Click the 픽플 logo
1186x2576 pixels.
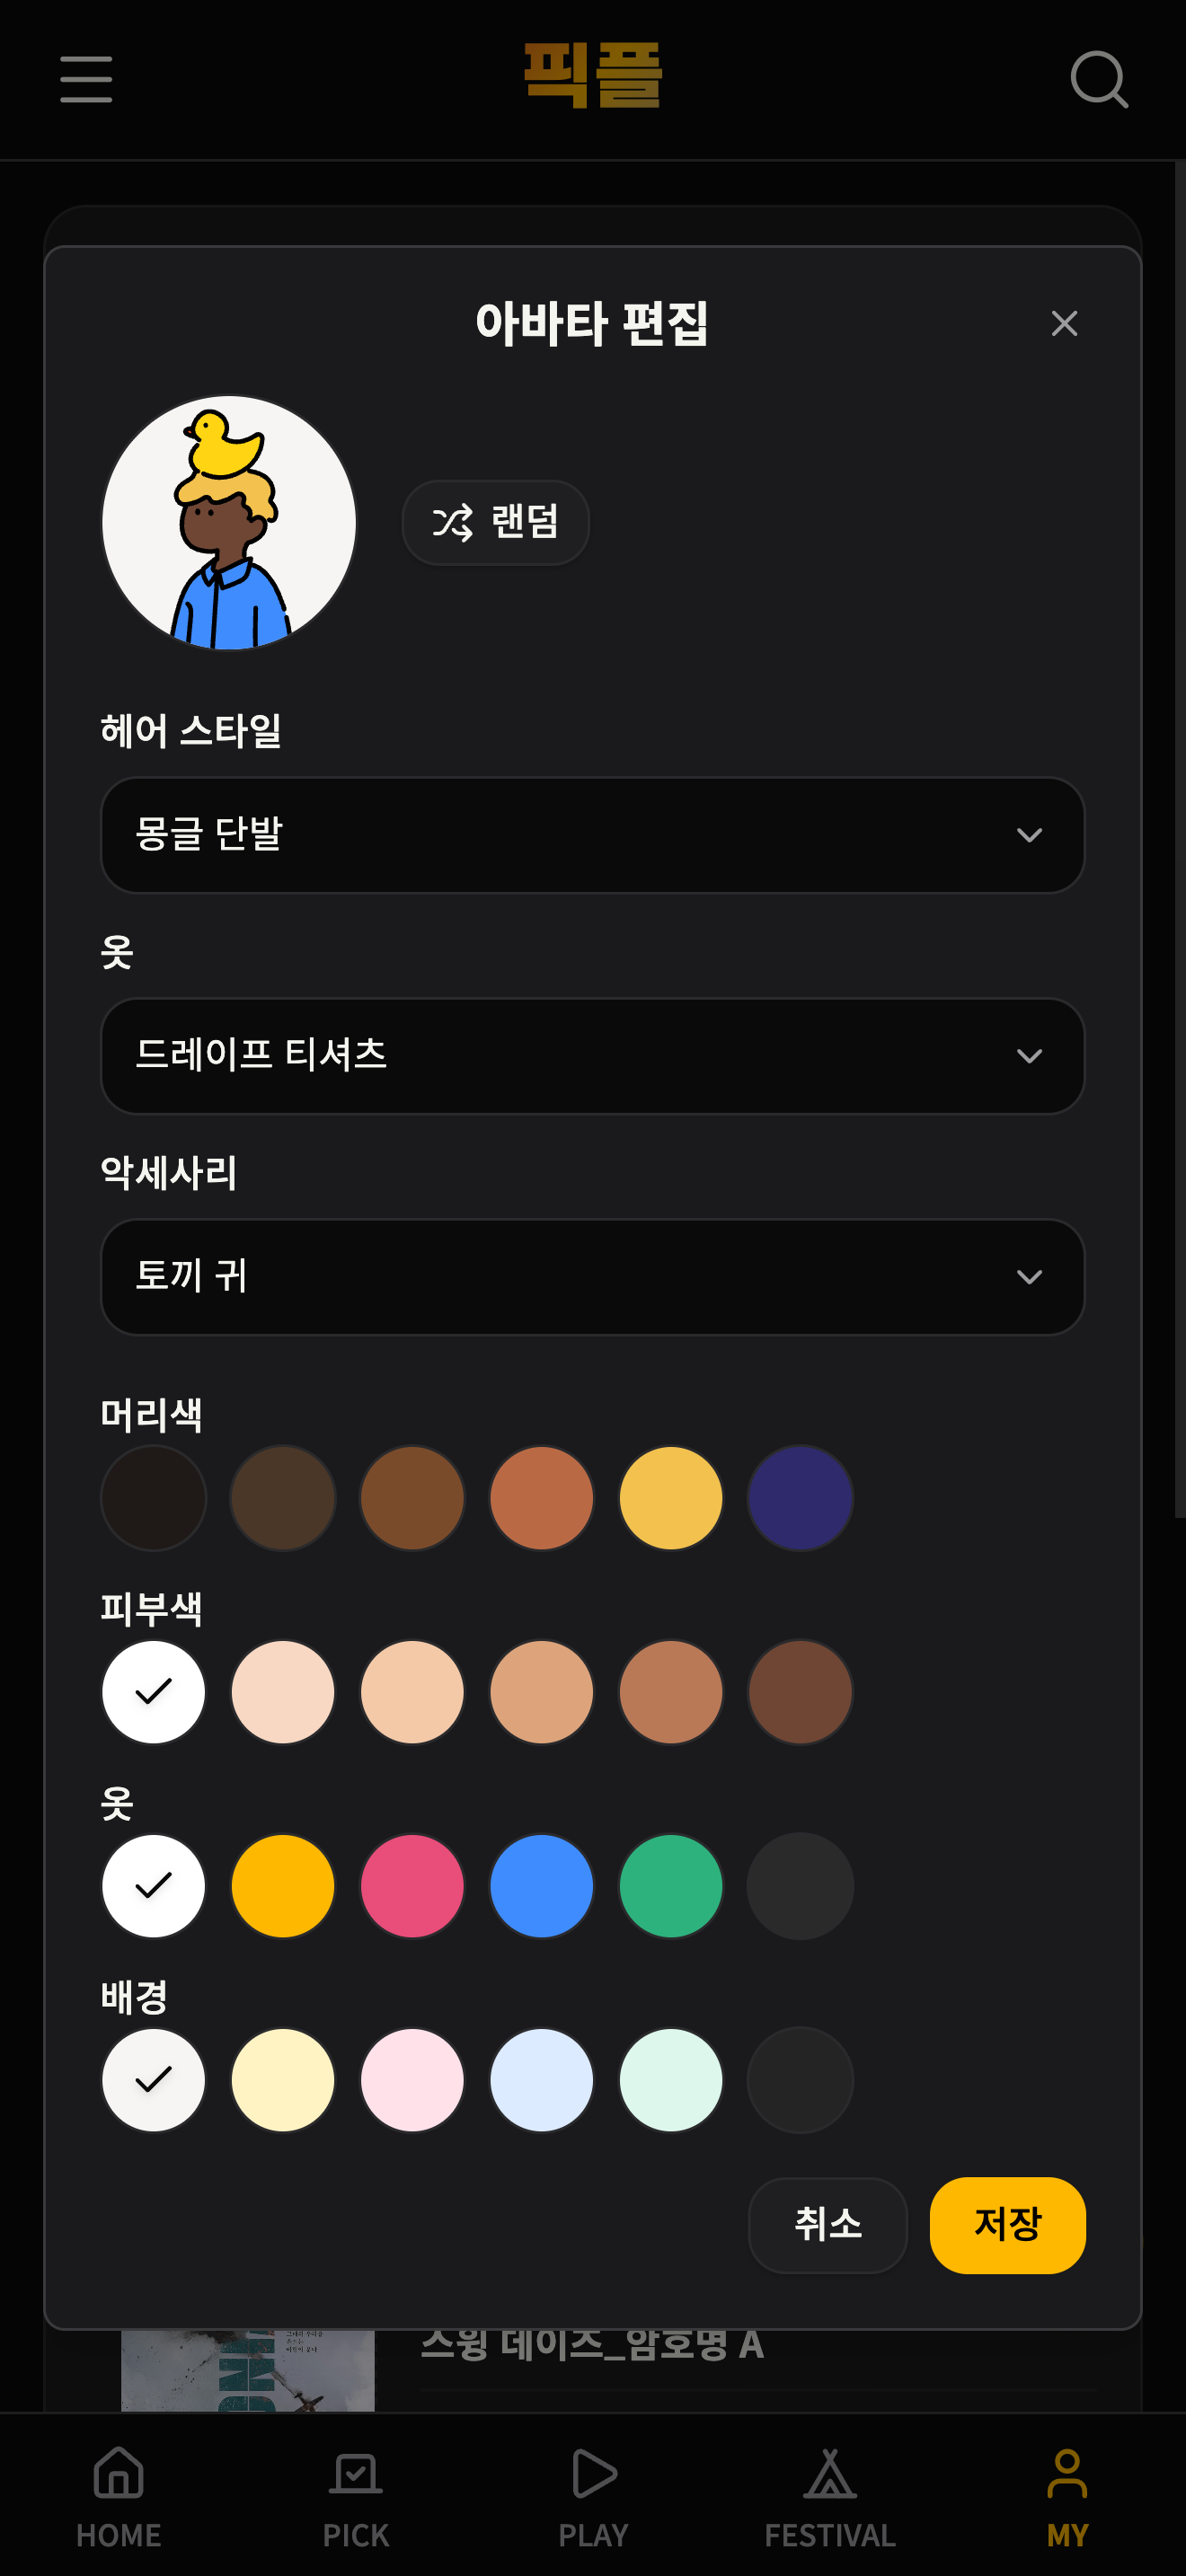tap(593, 75)
